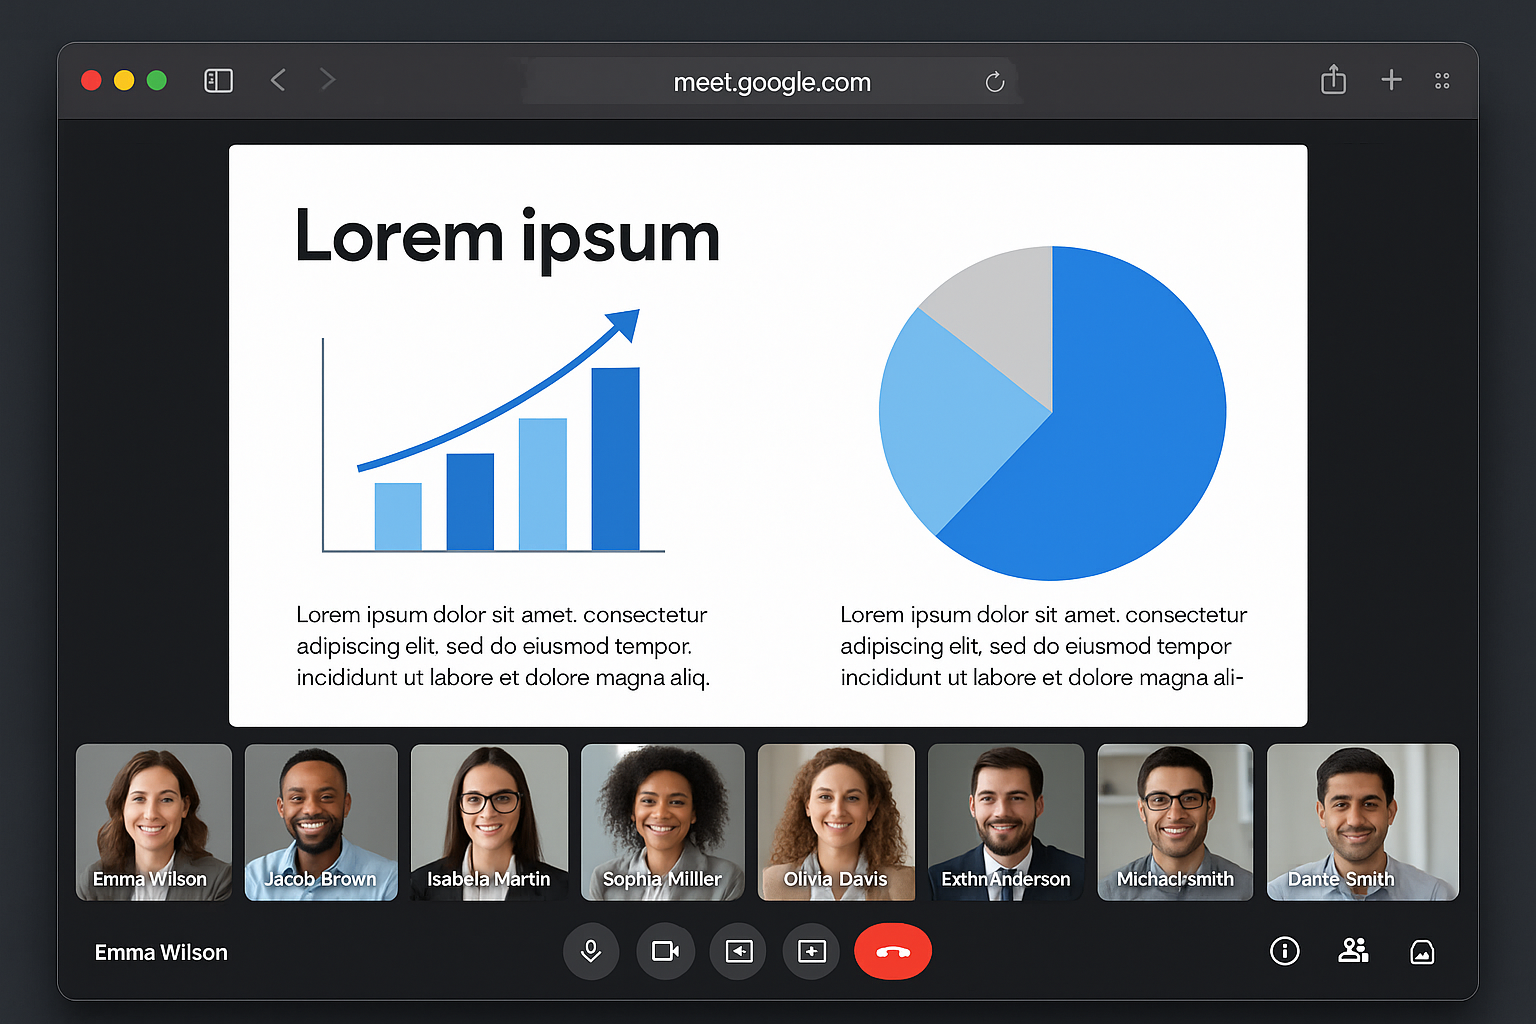The width and height of the screenshot is (1536, 1024).
Task: Click the meet.google.com address bar
Action: coord(771,82)
